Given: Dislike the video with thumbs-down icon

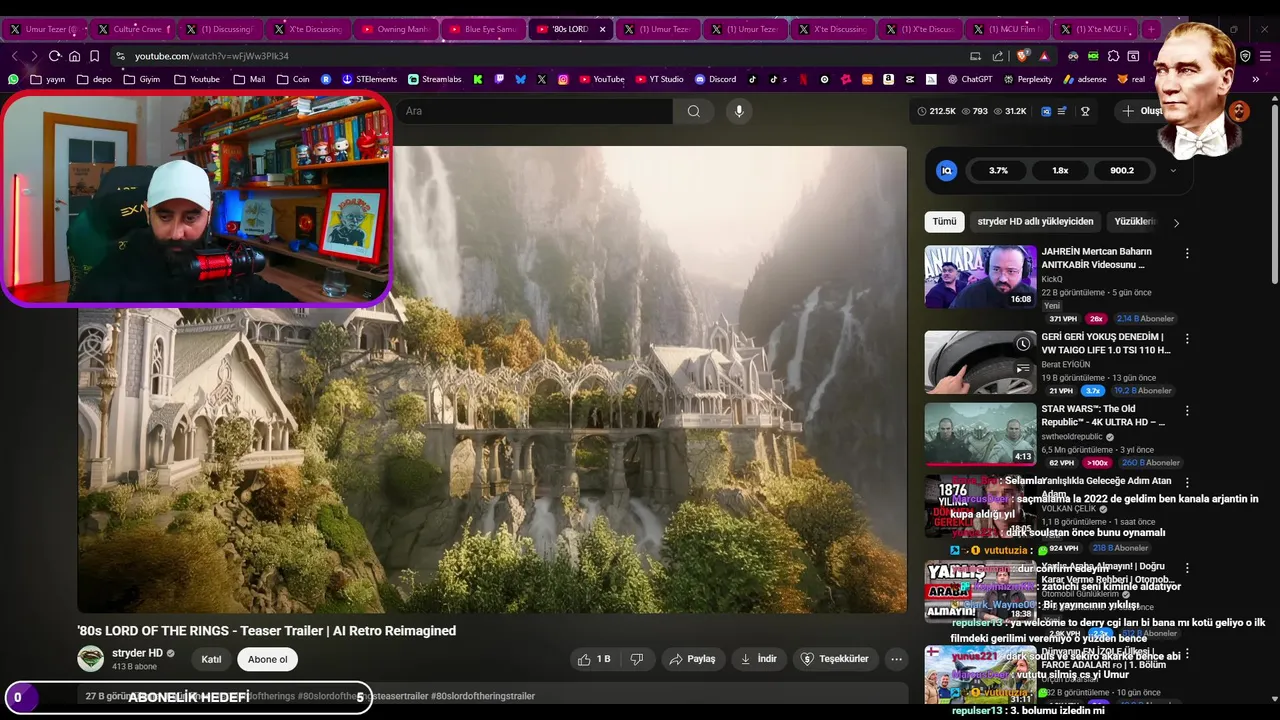Looking at the screenshot, I should [636, 659].
